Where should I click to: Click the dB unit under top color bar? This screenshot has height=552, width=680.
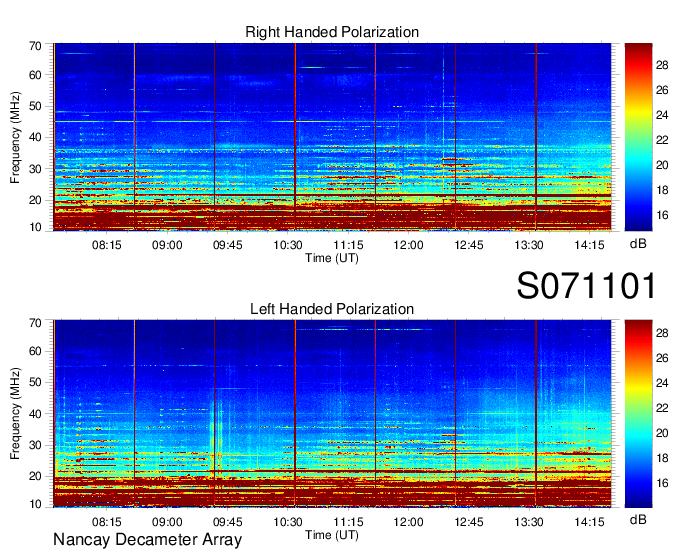tap(638, 244)
